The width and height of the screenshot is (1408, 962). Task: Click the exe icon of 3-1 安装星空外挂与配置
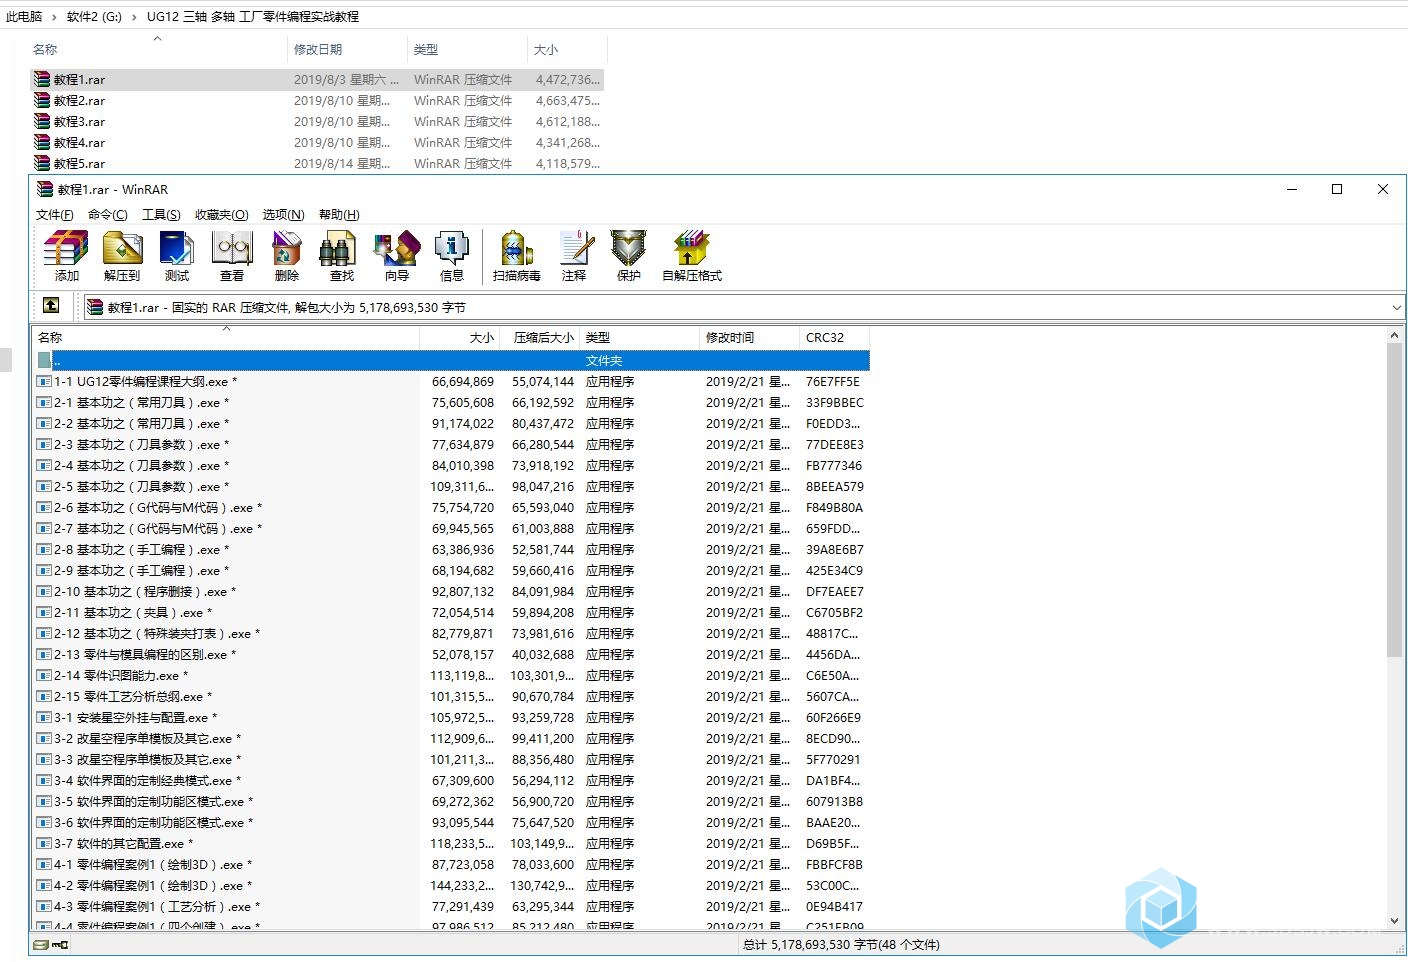click(x=44, y=717)
